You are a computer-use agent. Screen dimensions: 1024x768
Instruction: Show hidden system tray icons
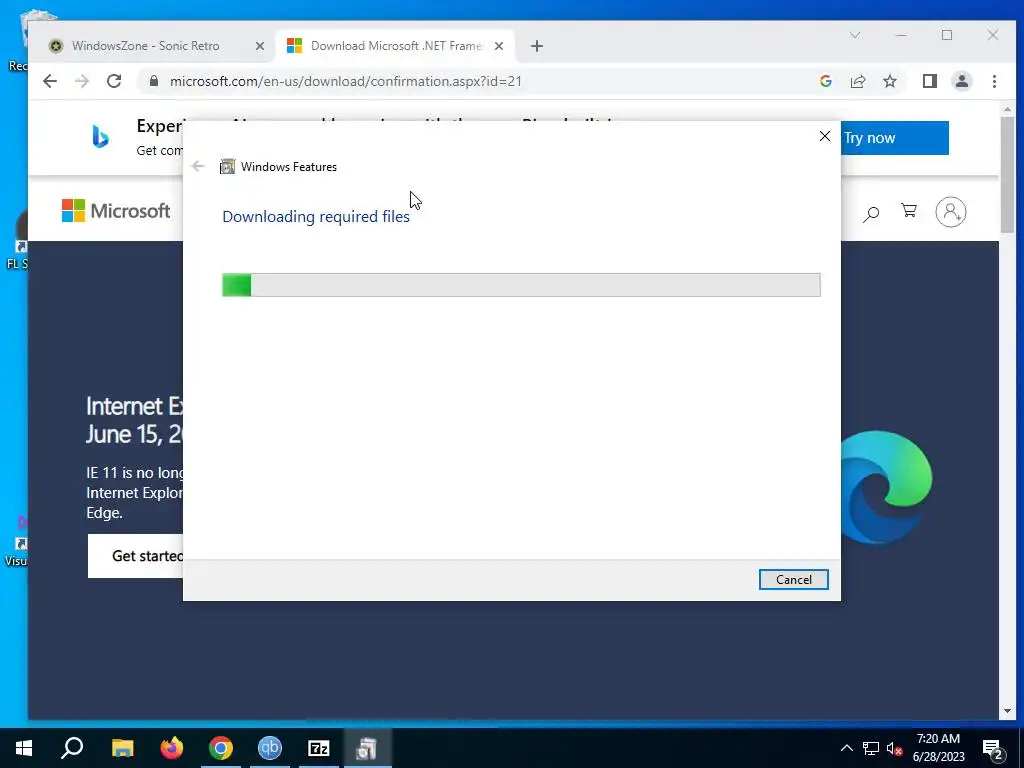click(x=846, y=748)
